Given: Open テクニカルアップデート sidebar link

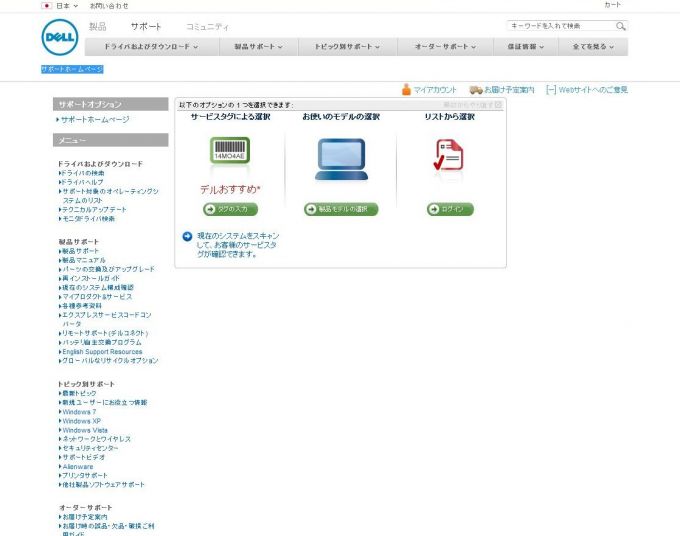Looking at the screenshot, I should (x=94, y=209).
